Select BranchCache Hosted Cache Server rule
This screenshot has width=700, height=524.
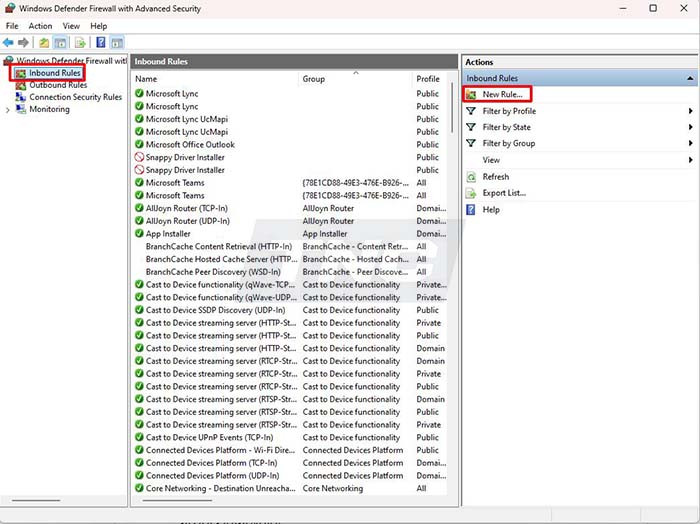coord(290,259)
